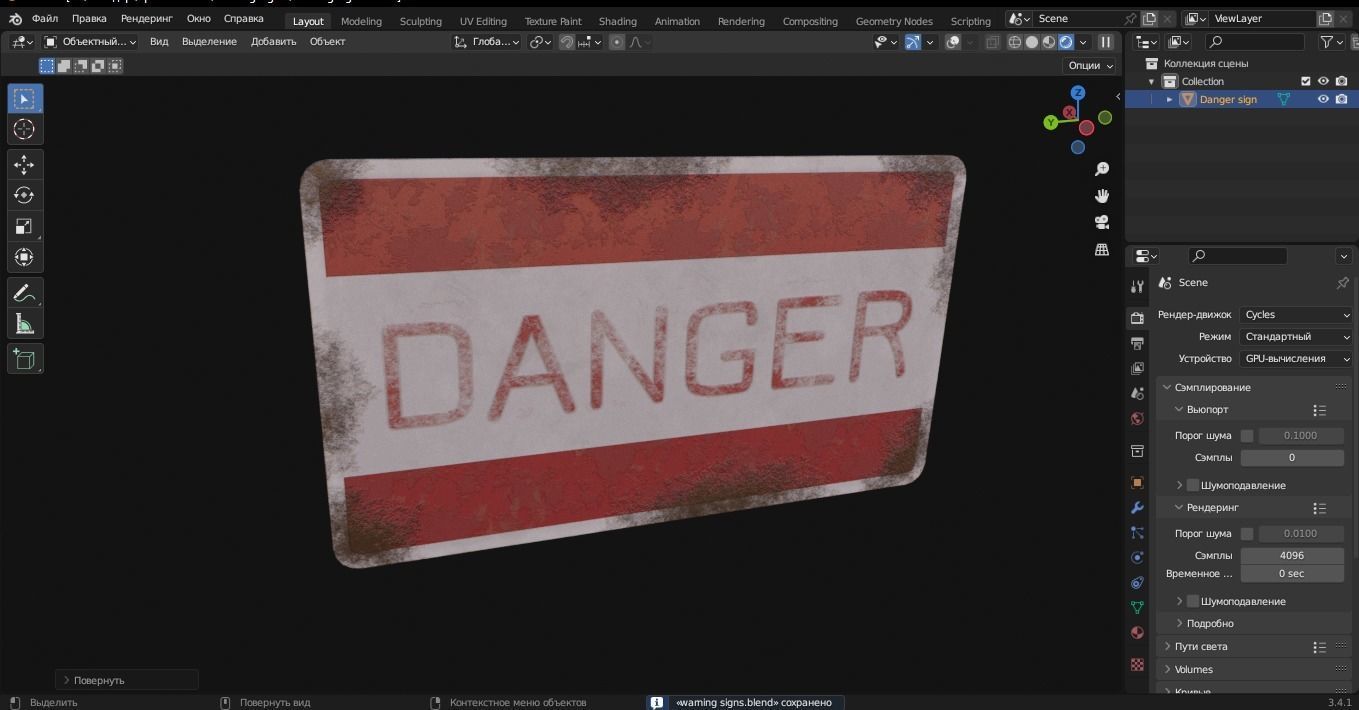Image resolution: width=1359 pixels, height=710 pixels.
Task: Open the Annotate tool
Action: [24, 292]
